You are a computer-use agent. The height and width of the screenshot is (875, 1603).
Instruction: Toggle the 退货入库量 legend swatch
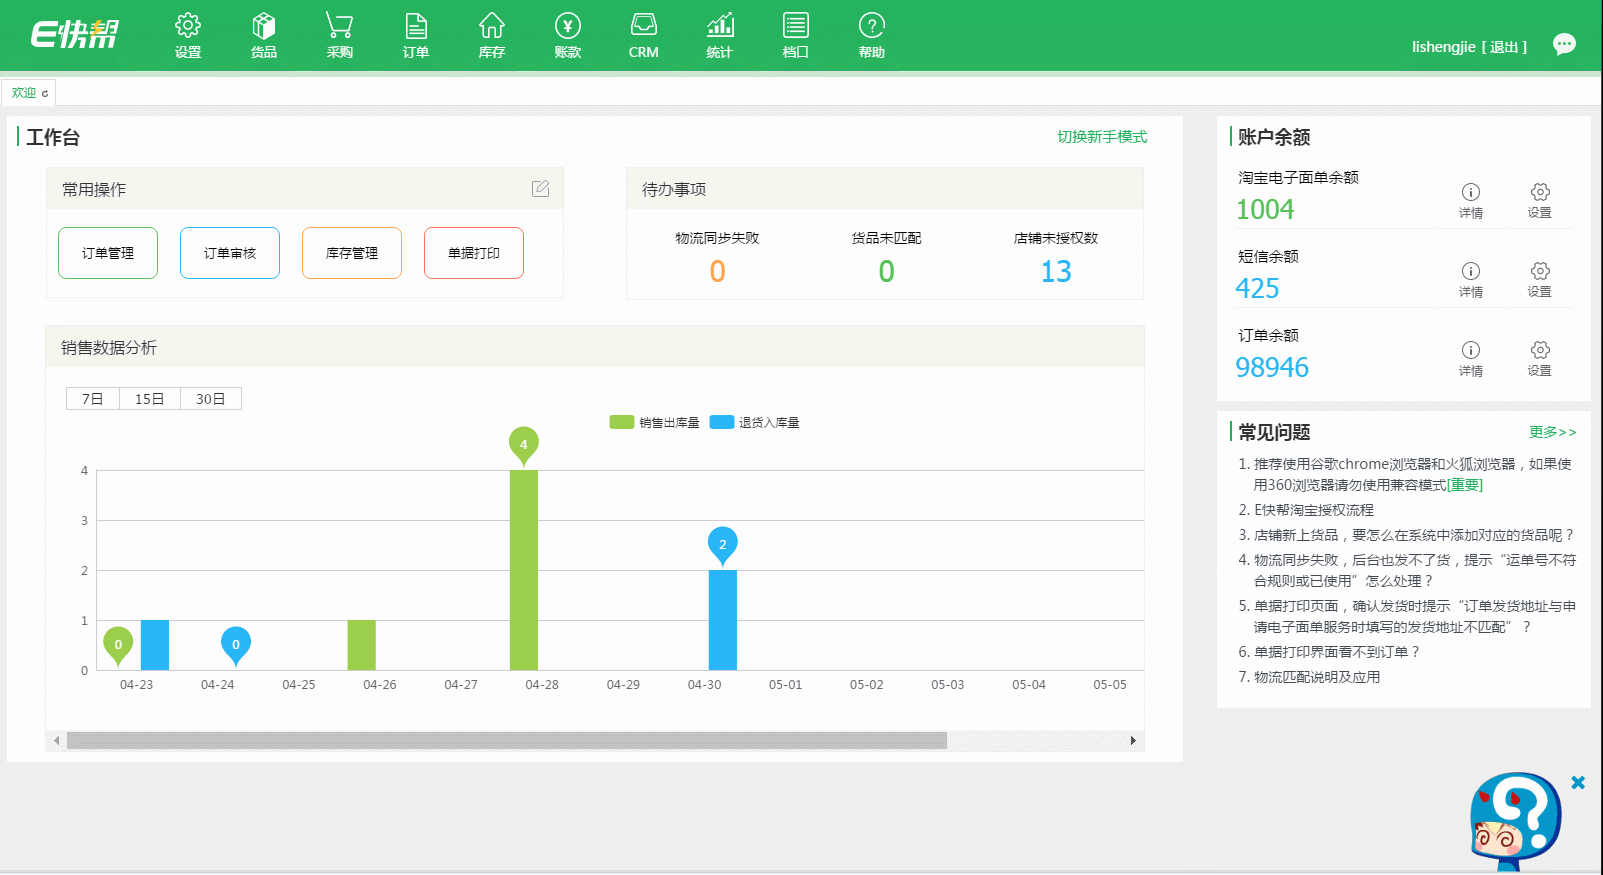coord(722,422)
